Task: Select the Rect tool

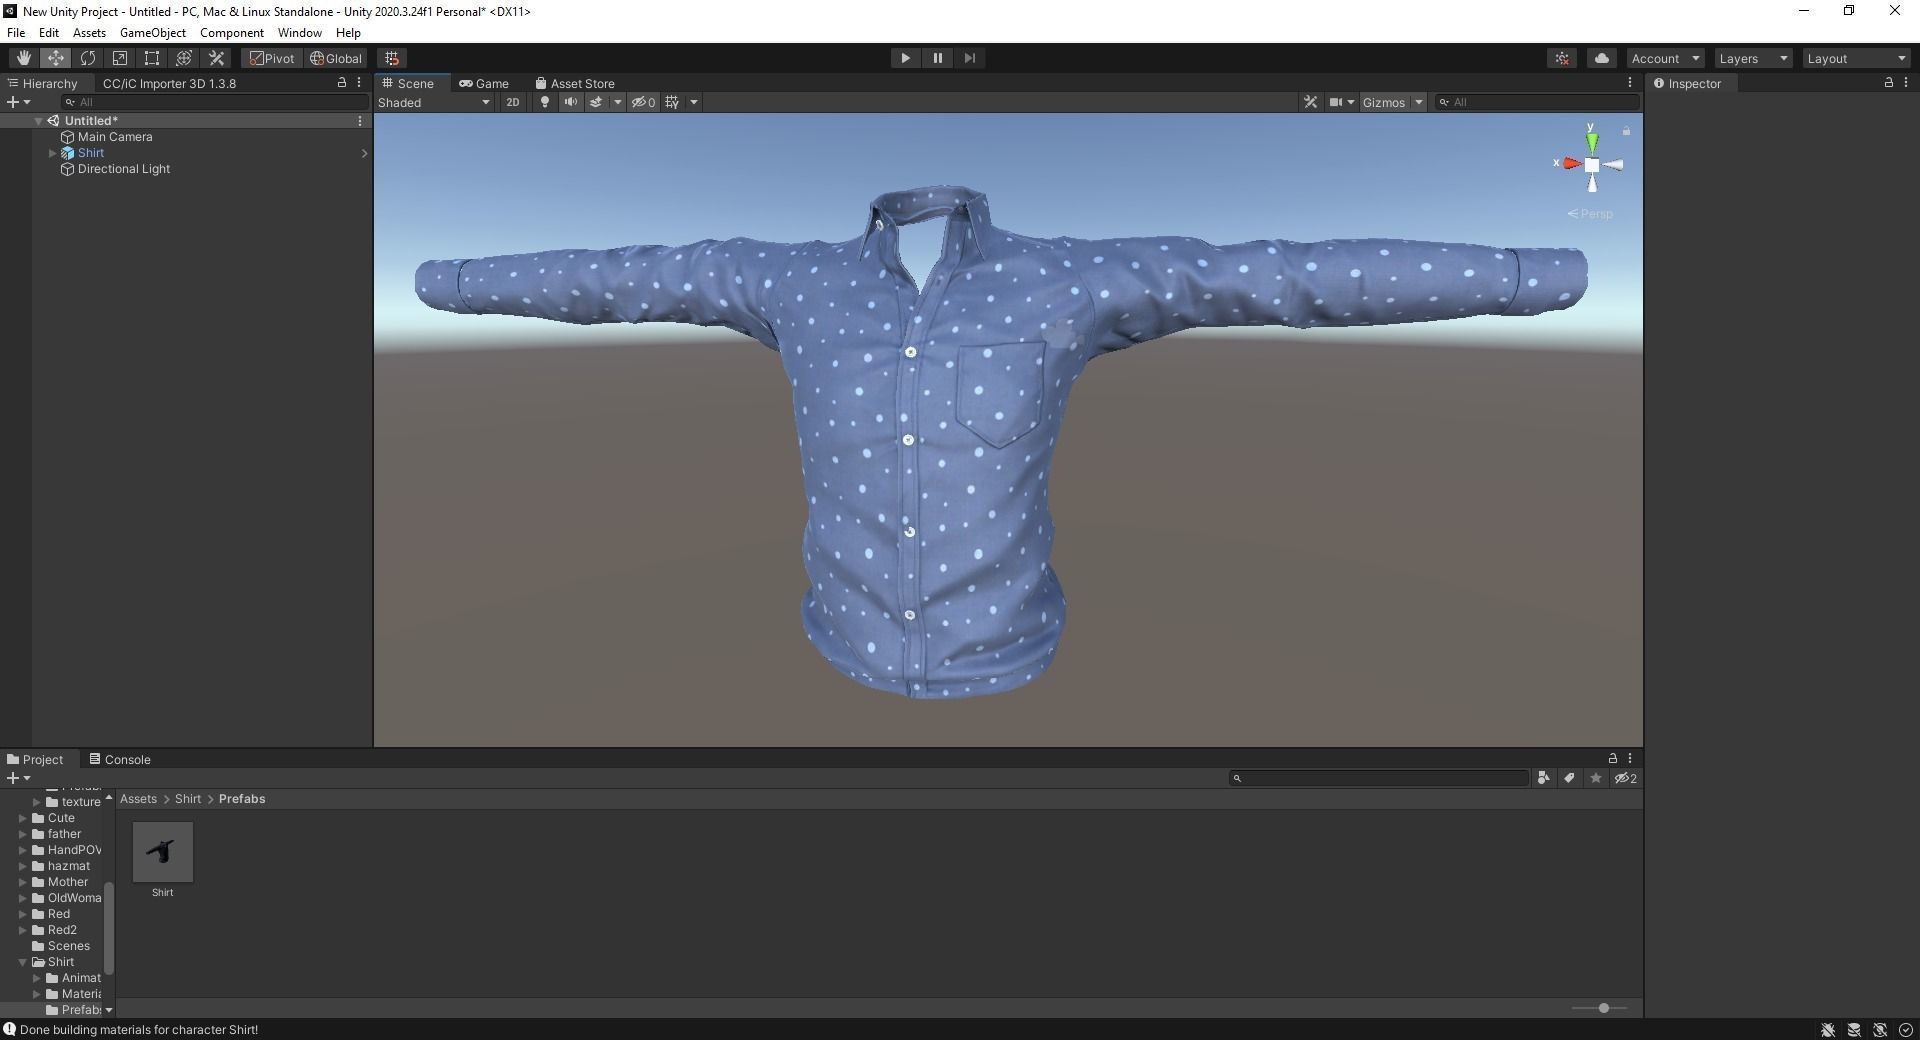Action: point(152,58)
